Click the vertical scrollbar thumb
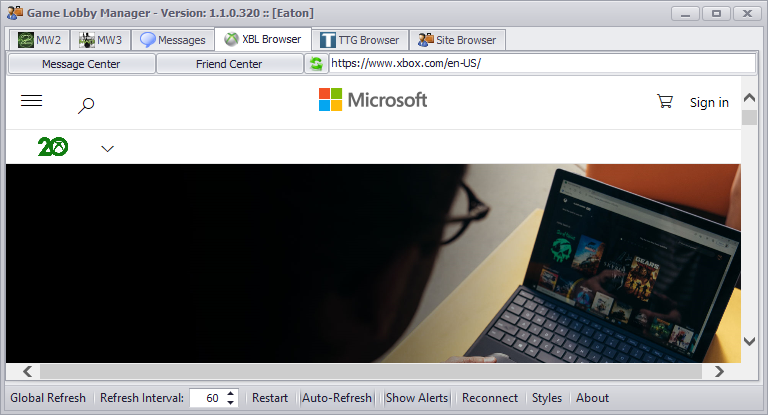Image resolution: width=768 pixels, height=415 pixels. [749, 117]
